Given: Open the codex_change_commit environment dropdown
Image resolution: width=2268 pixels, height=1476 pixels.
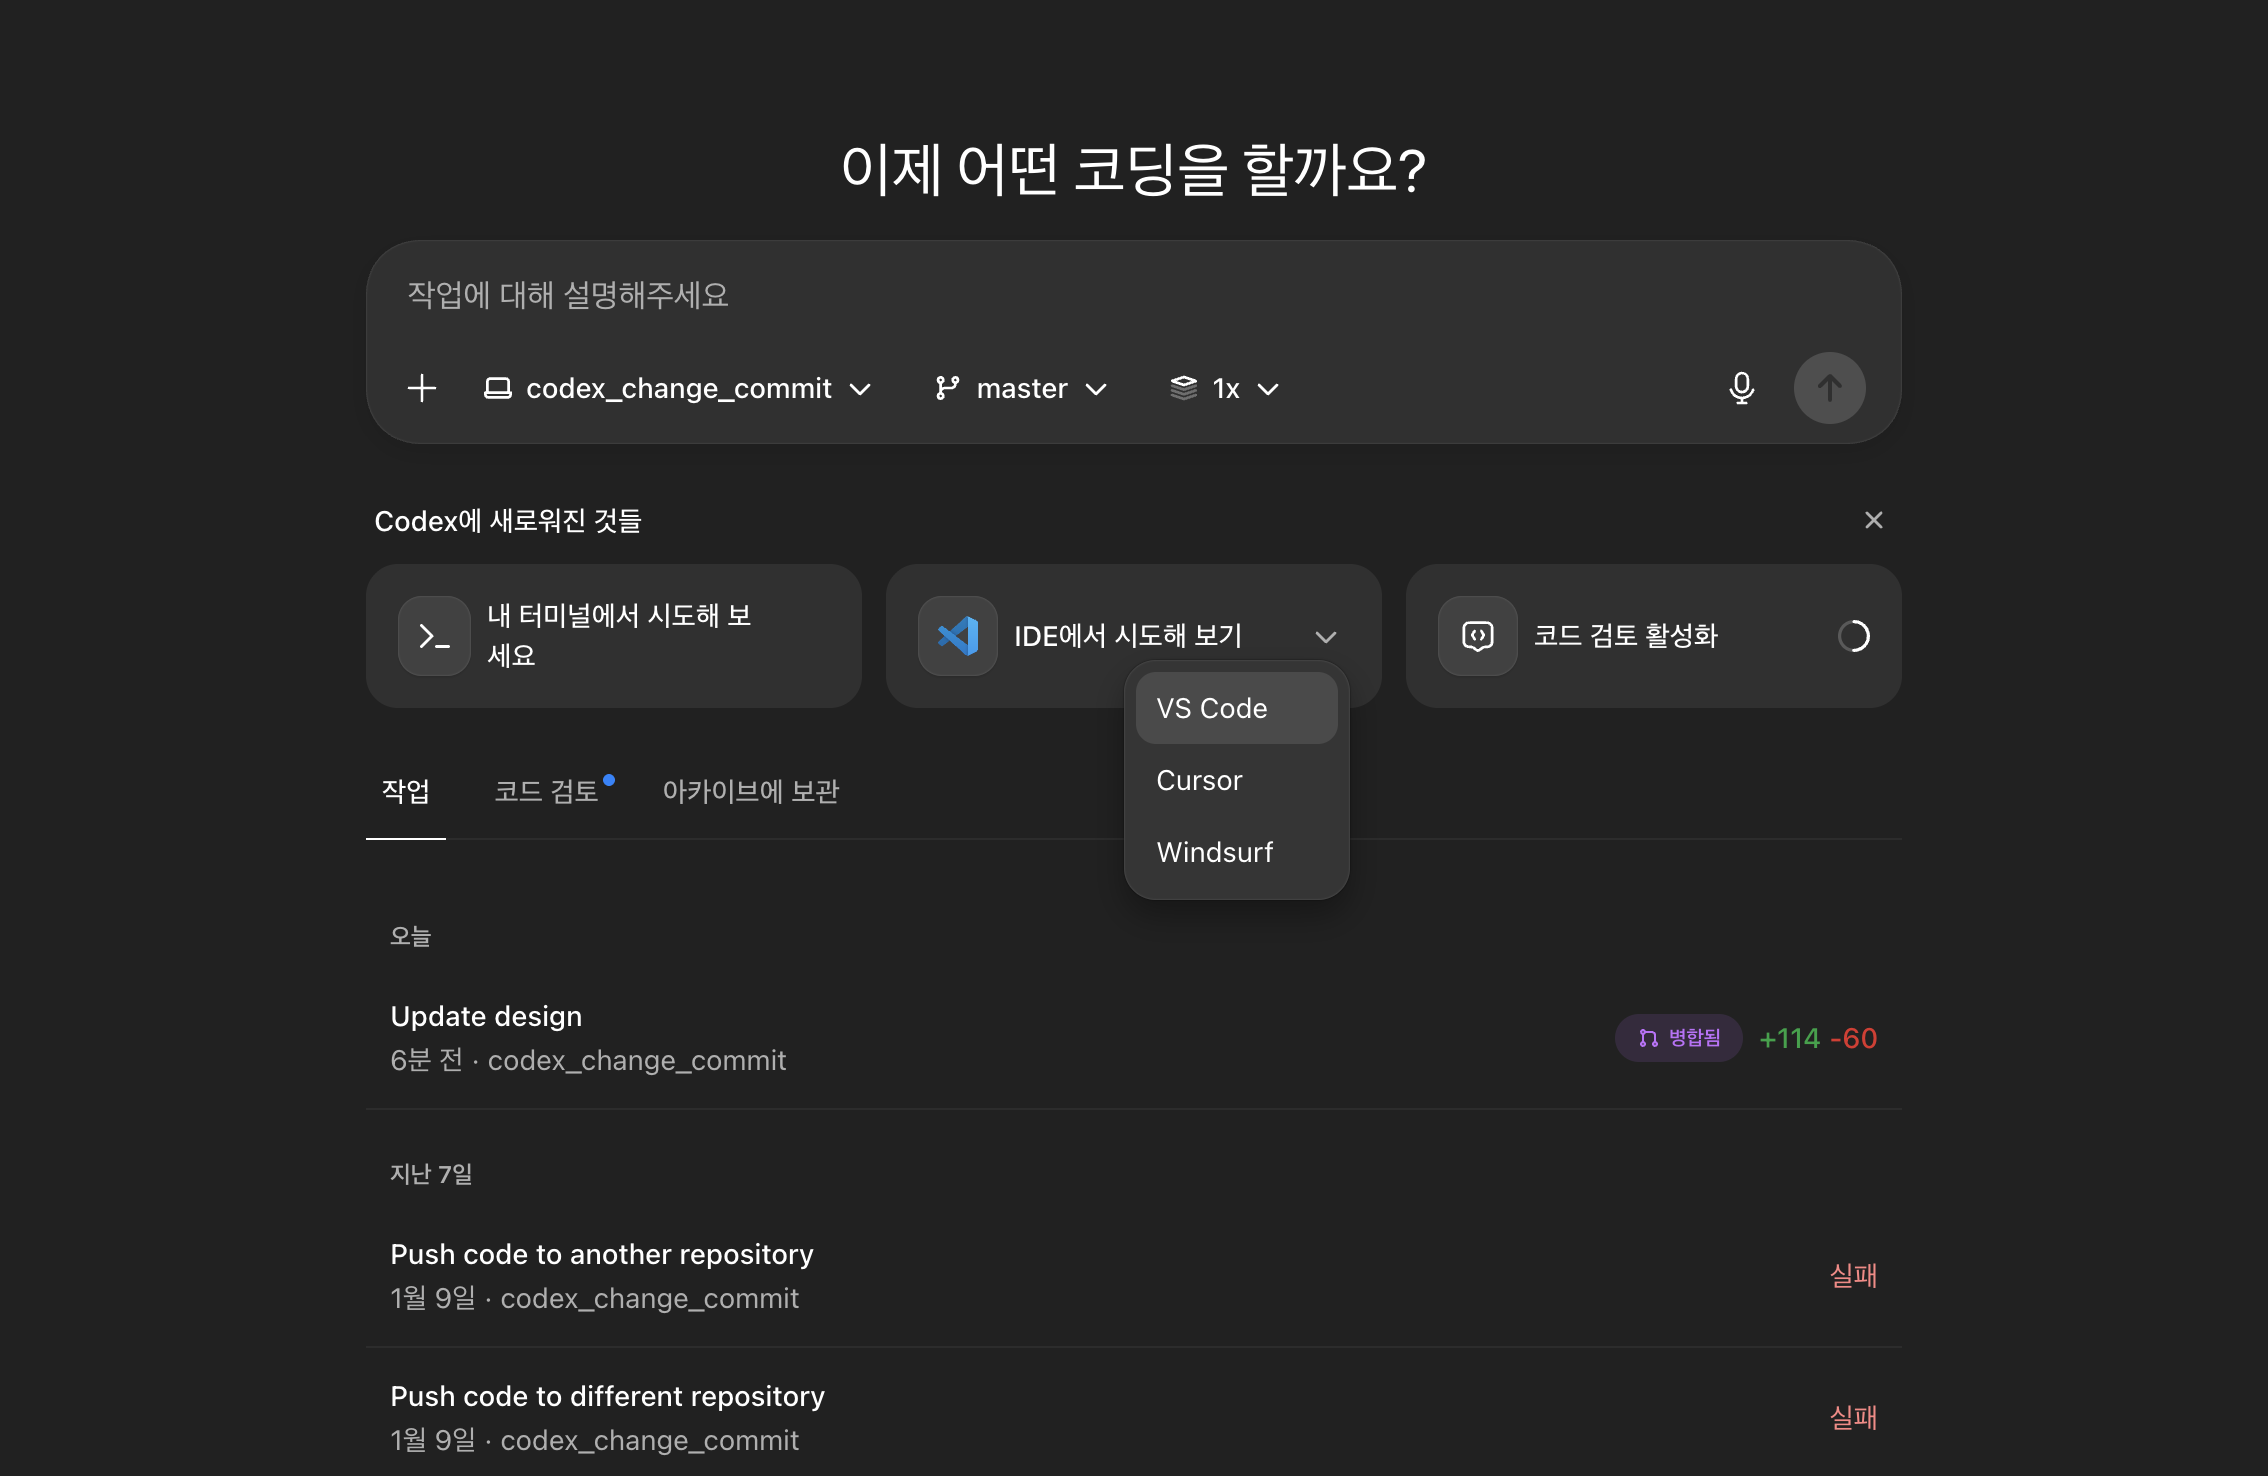Looking at the screenshot, I should click(x=678, y=388).
